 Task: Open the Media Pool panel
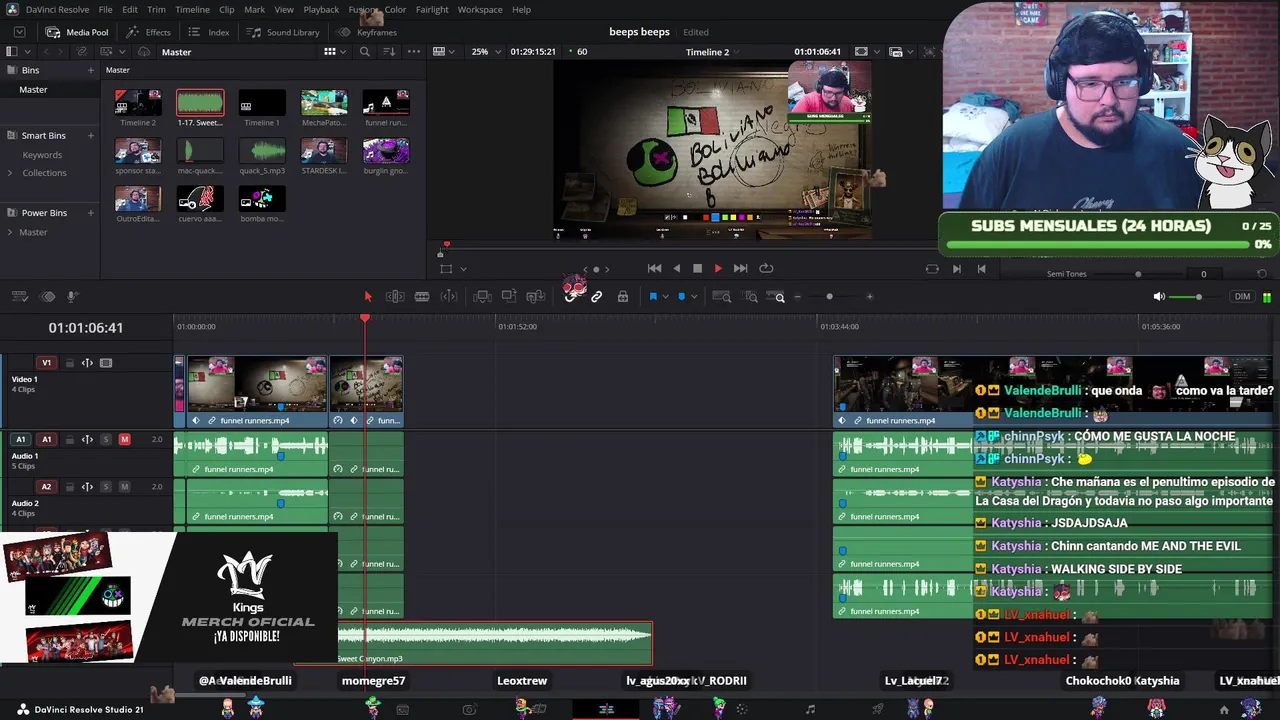[77, 32]
